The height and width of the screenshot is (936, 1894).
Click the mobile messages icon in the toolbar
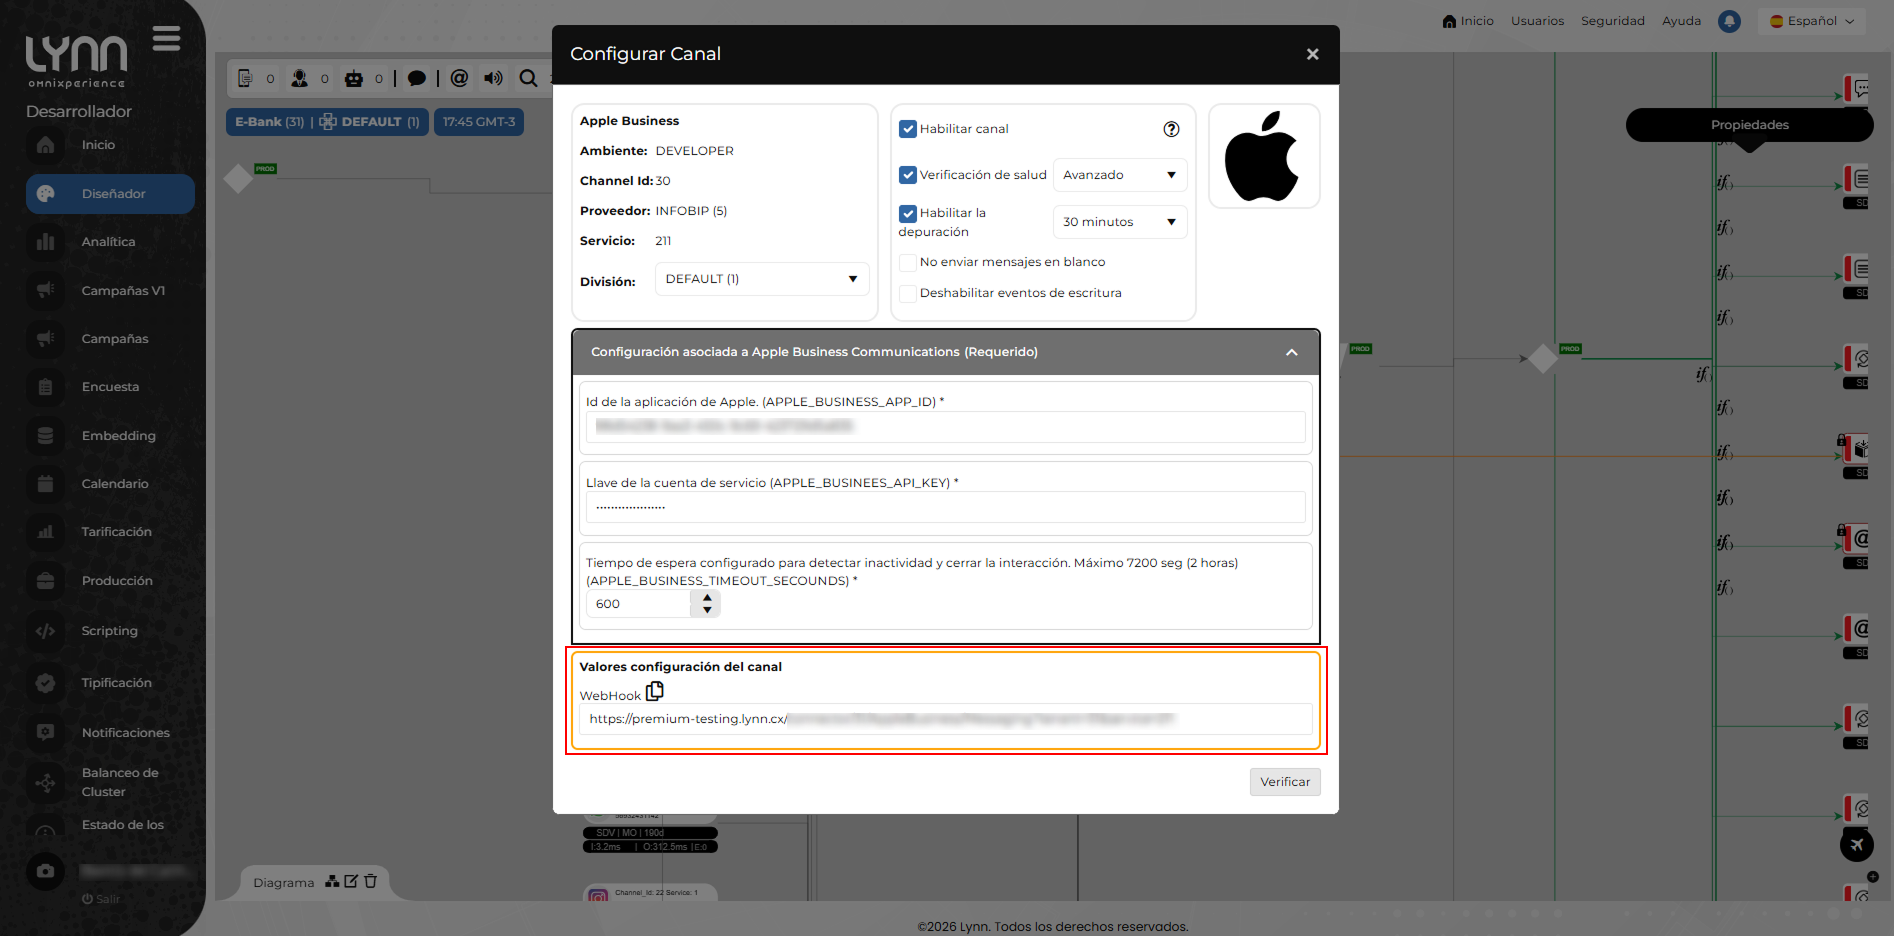click(245, 78)
